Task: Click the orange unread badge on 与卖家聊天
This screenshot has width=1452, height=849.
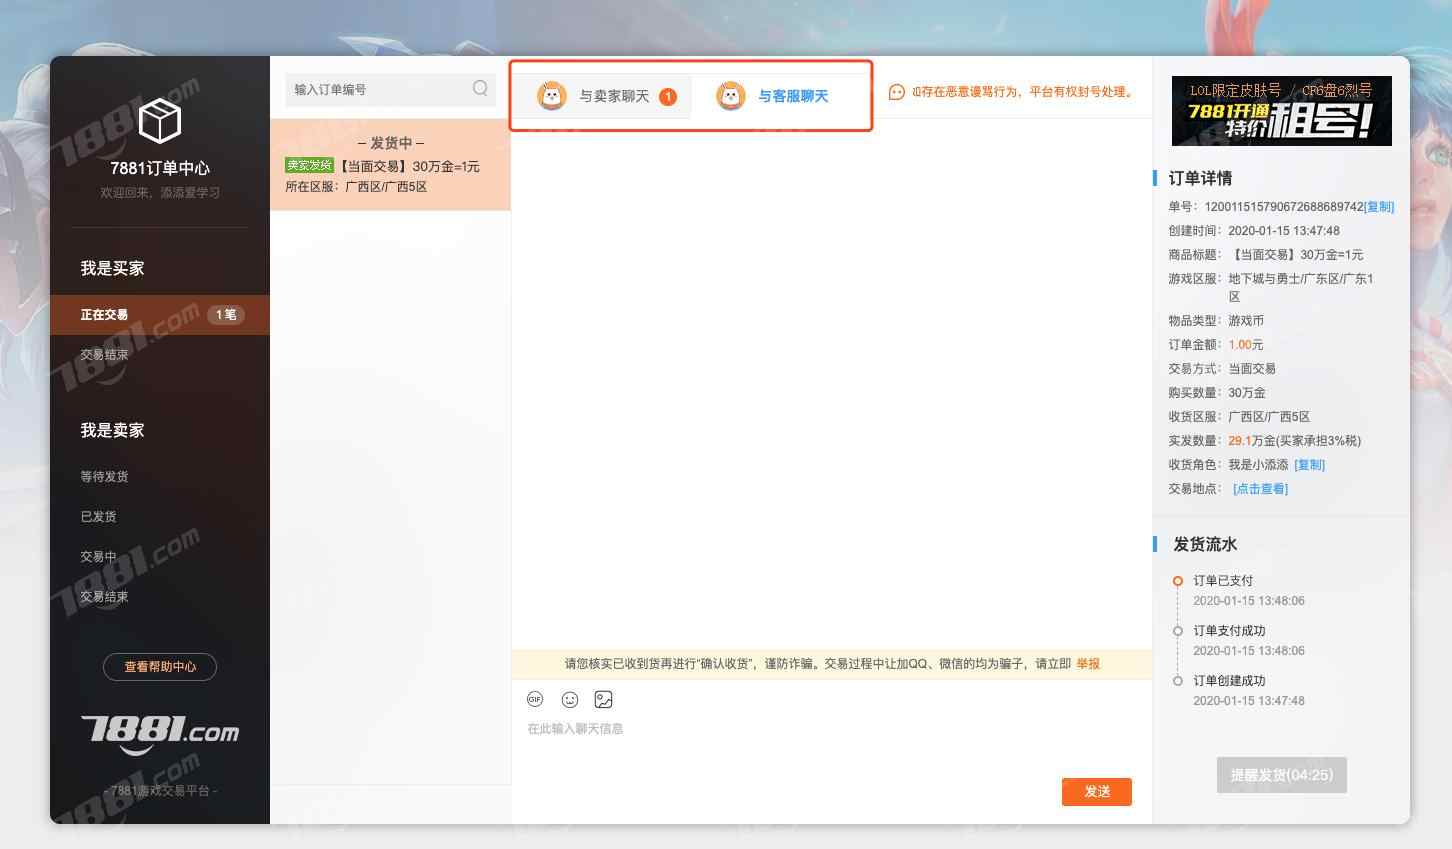Action: (668, 96)
